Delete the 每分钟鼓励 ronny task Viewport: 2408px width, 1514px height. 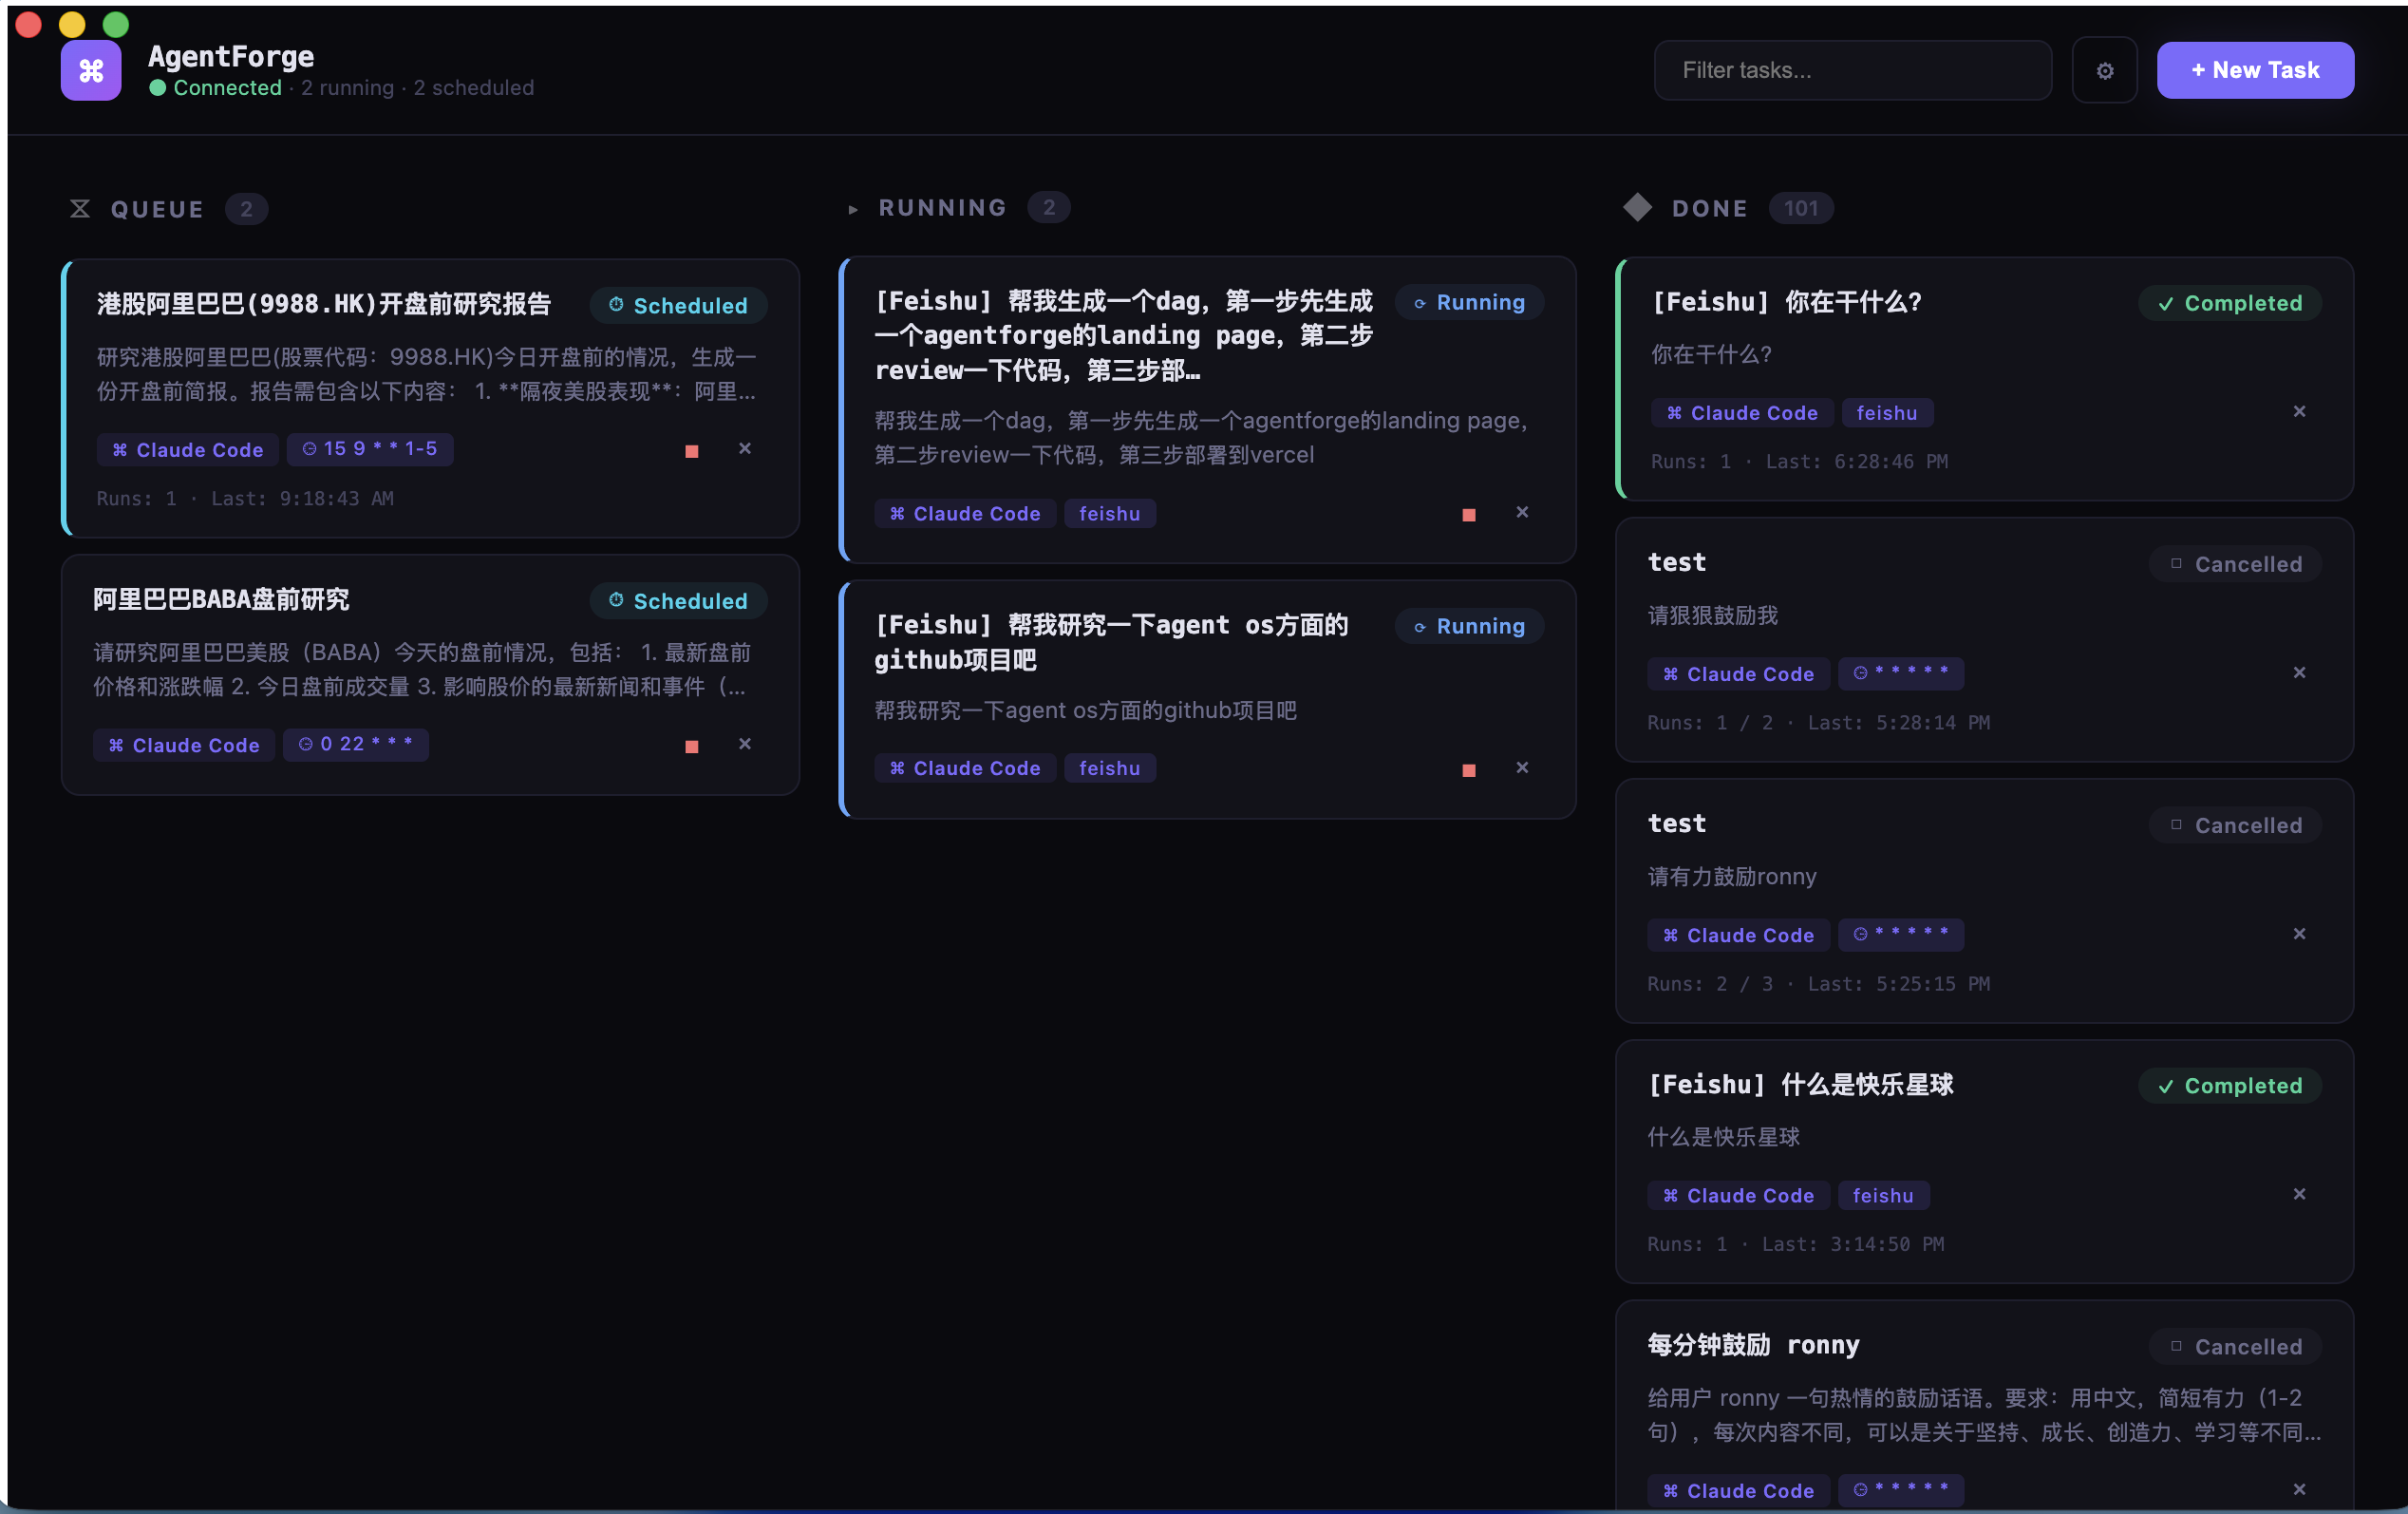2298,1490
